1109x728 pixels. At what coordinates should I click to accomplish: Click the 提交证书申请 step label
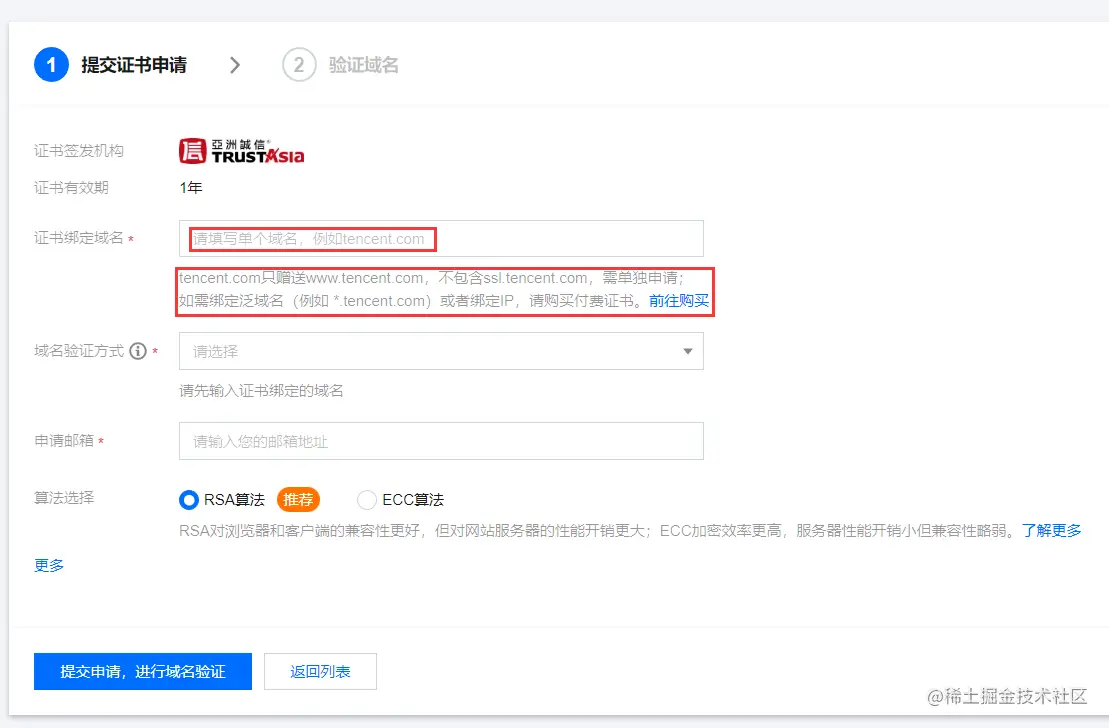click(134, 65)
